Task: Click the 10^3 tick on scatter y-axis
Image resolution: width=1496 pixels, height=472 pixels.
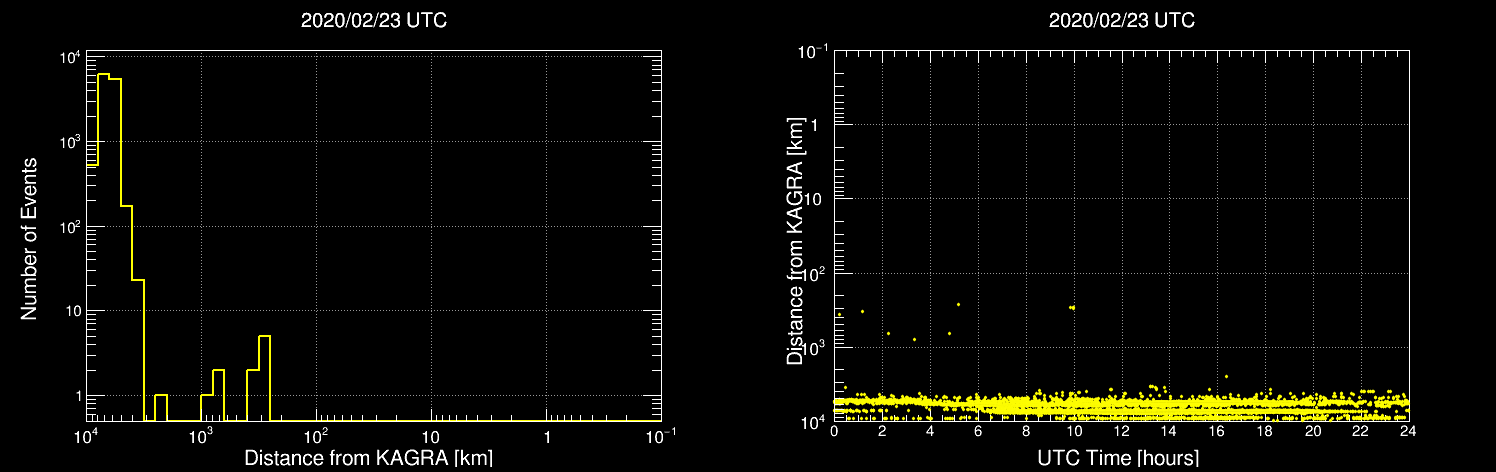Action: click(815, 346)
